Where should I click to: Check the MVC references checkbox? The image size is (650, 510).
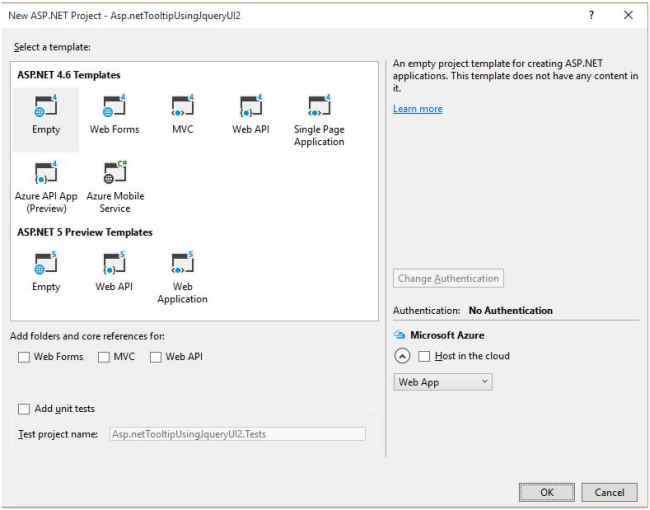coord(104,357)
